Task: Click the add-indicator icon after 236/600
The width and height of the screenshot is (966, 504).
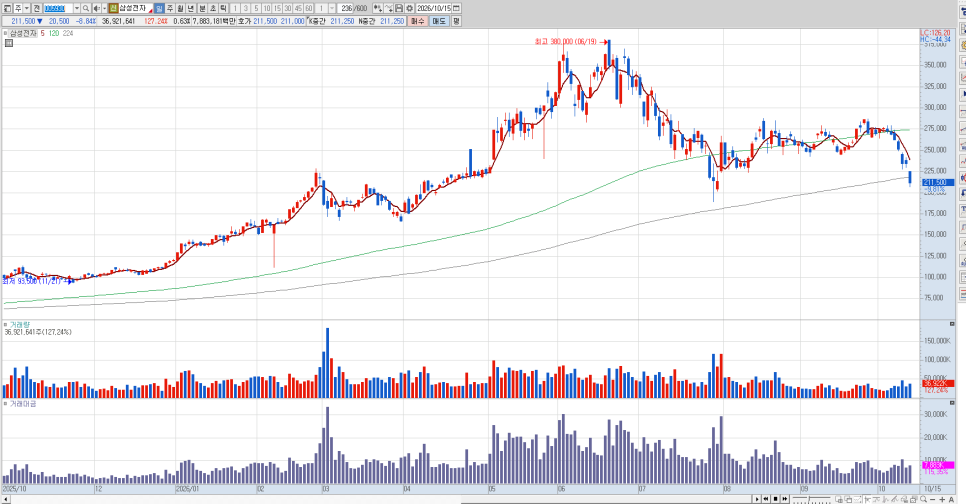Action: 378,8
